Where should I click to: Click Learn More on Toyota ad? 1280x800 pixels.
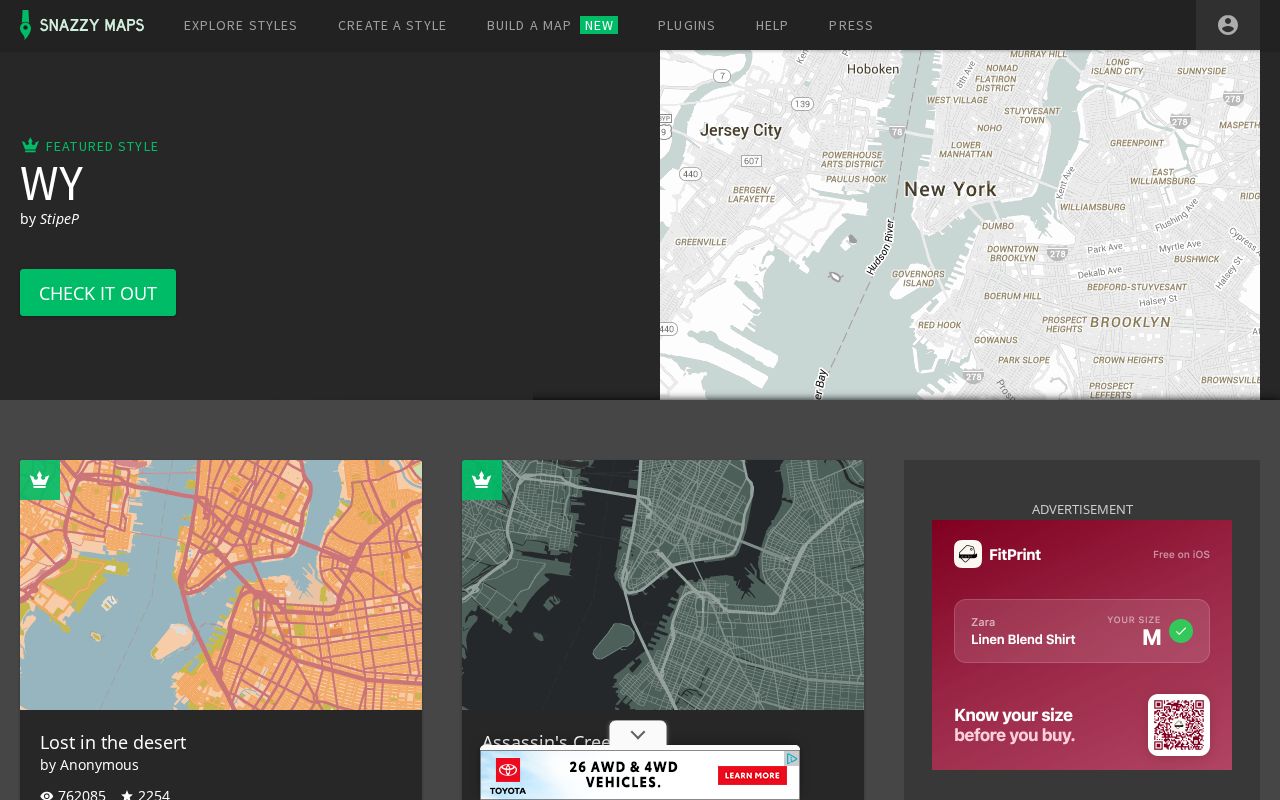[752, 775]
